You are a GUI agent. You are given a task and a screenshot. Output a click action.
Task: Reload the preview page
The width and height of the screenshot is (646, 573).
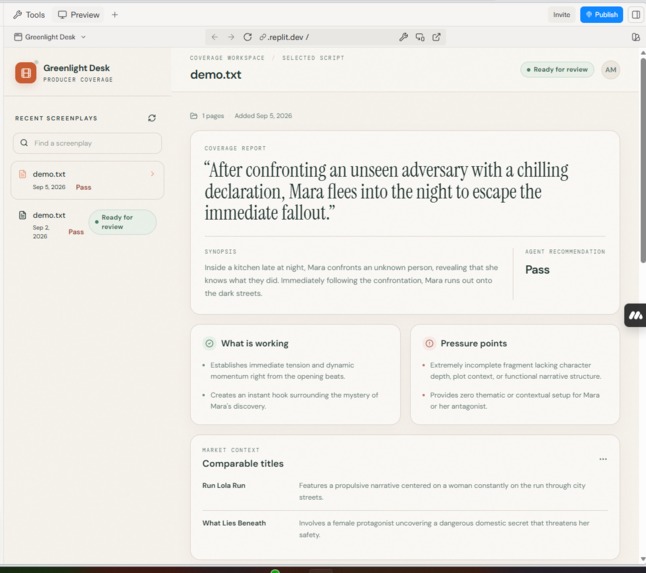coord(248,37)
